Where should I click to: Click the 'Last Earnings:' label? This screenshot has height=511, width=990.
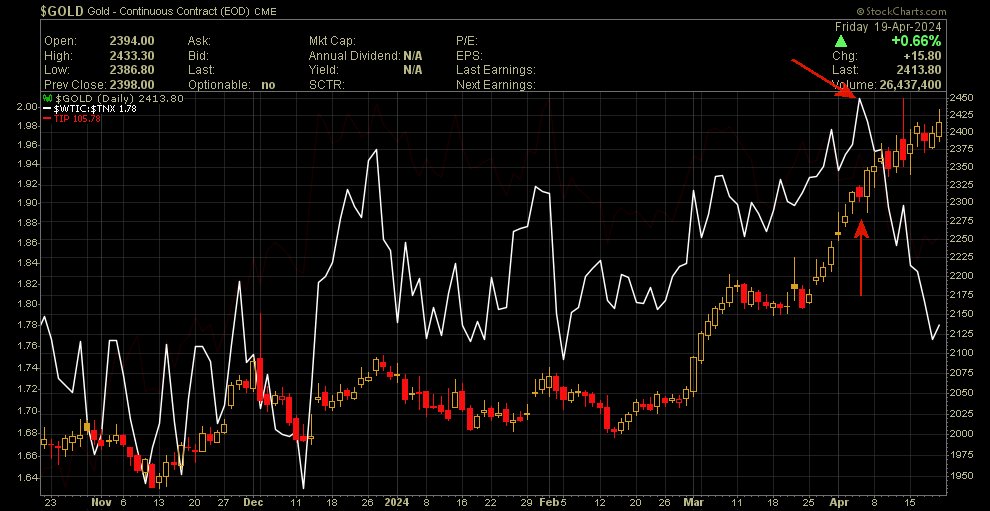[x=495, y=70]
